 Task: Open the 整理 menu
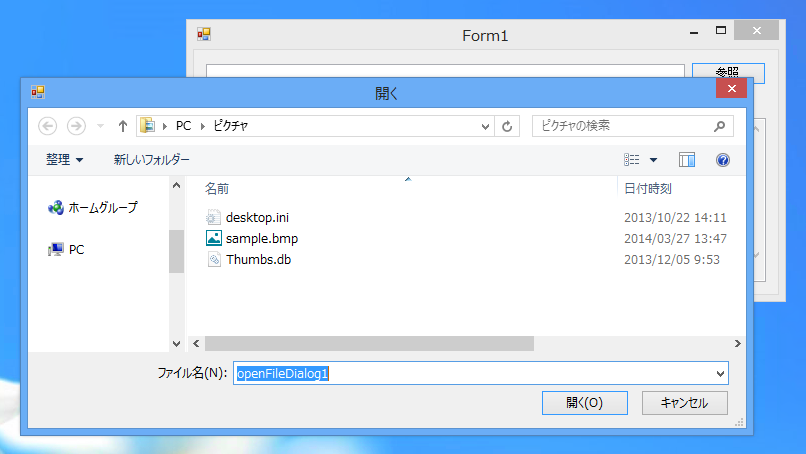click(64, 160)
